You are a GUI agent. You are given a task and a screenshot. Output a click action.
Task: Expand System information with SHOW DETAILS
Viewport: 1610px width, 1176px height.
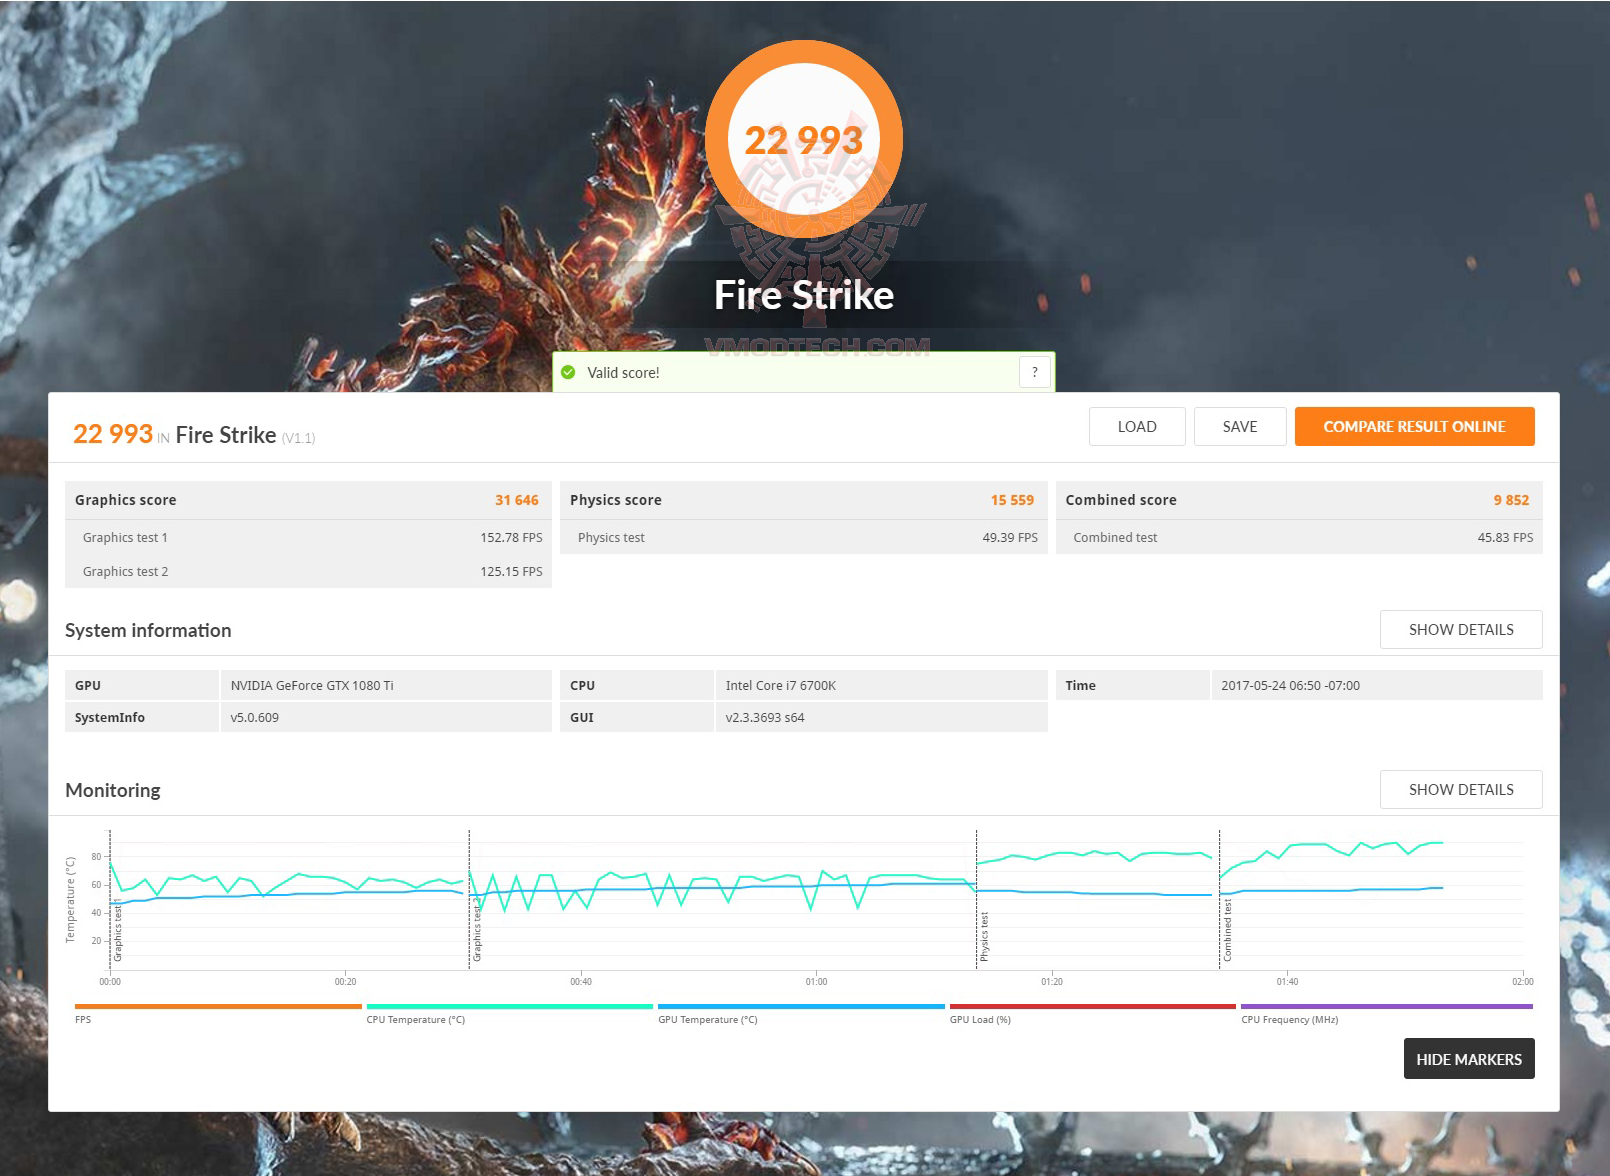tap(1461, 629)
